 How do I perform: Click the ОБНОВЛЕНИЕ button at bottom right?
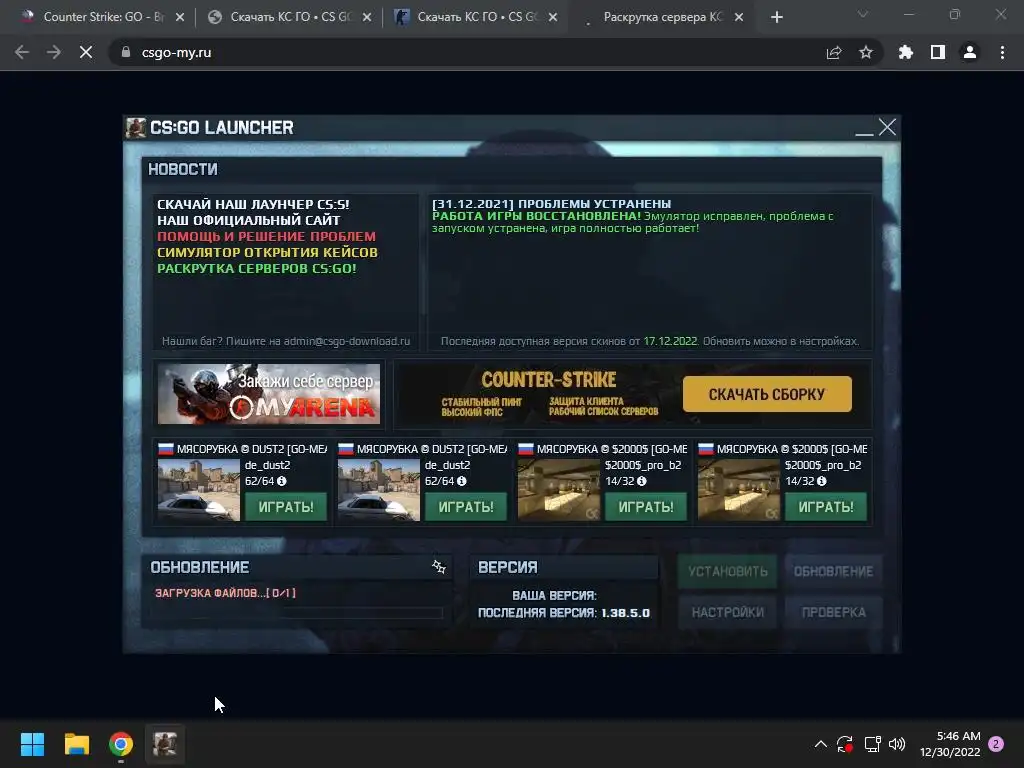(x=833, y=571)
